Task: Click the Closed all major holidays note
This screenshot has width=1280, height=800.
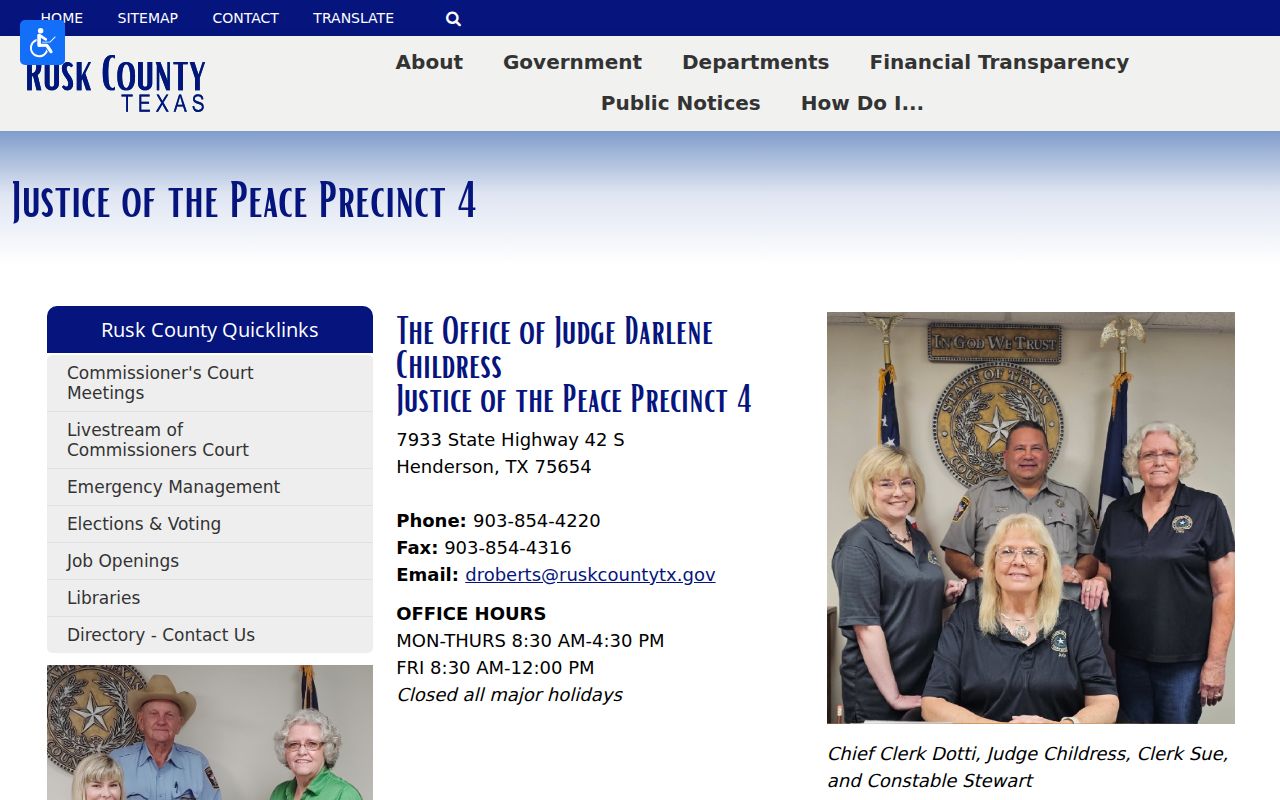Action: (x=510, y=695)
